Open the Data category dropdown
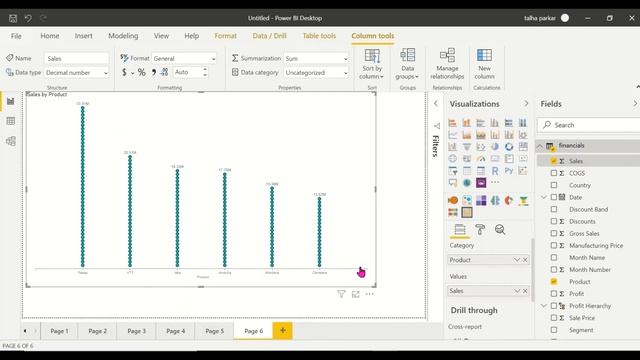 pos(316,73)
